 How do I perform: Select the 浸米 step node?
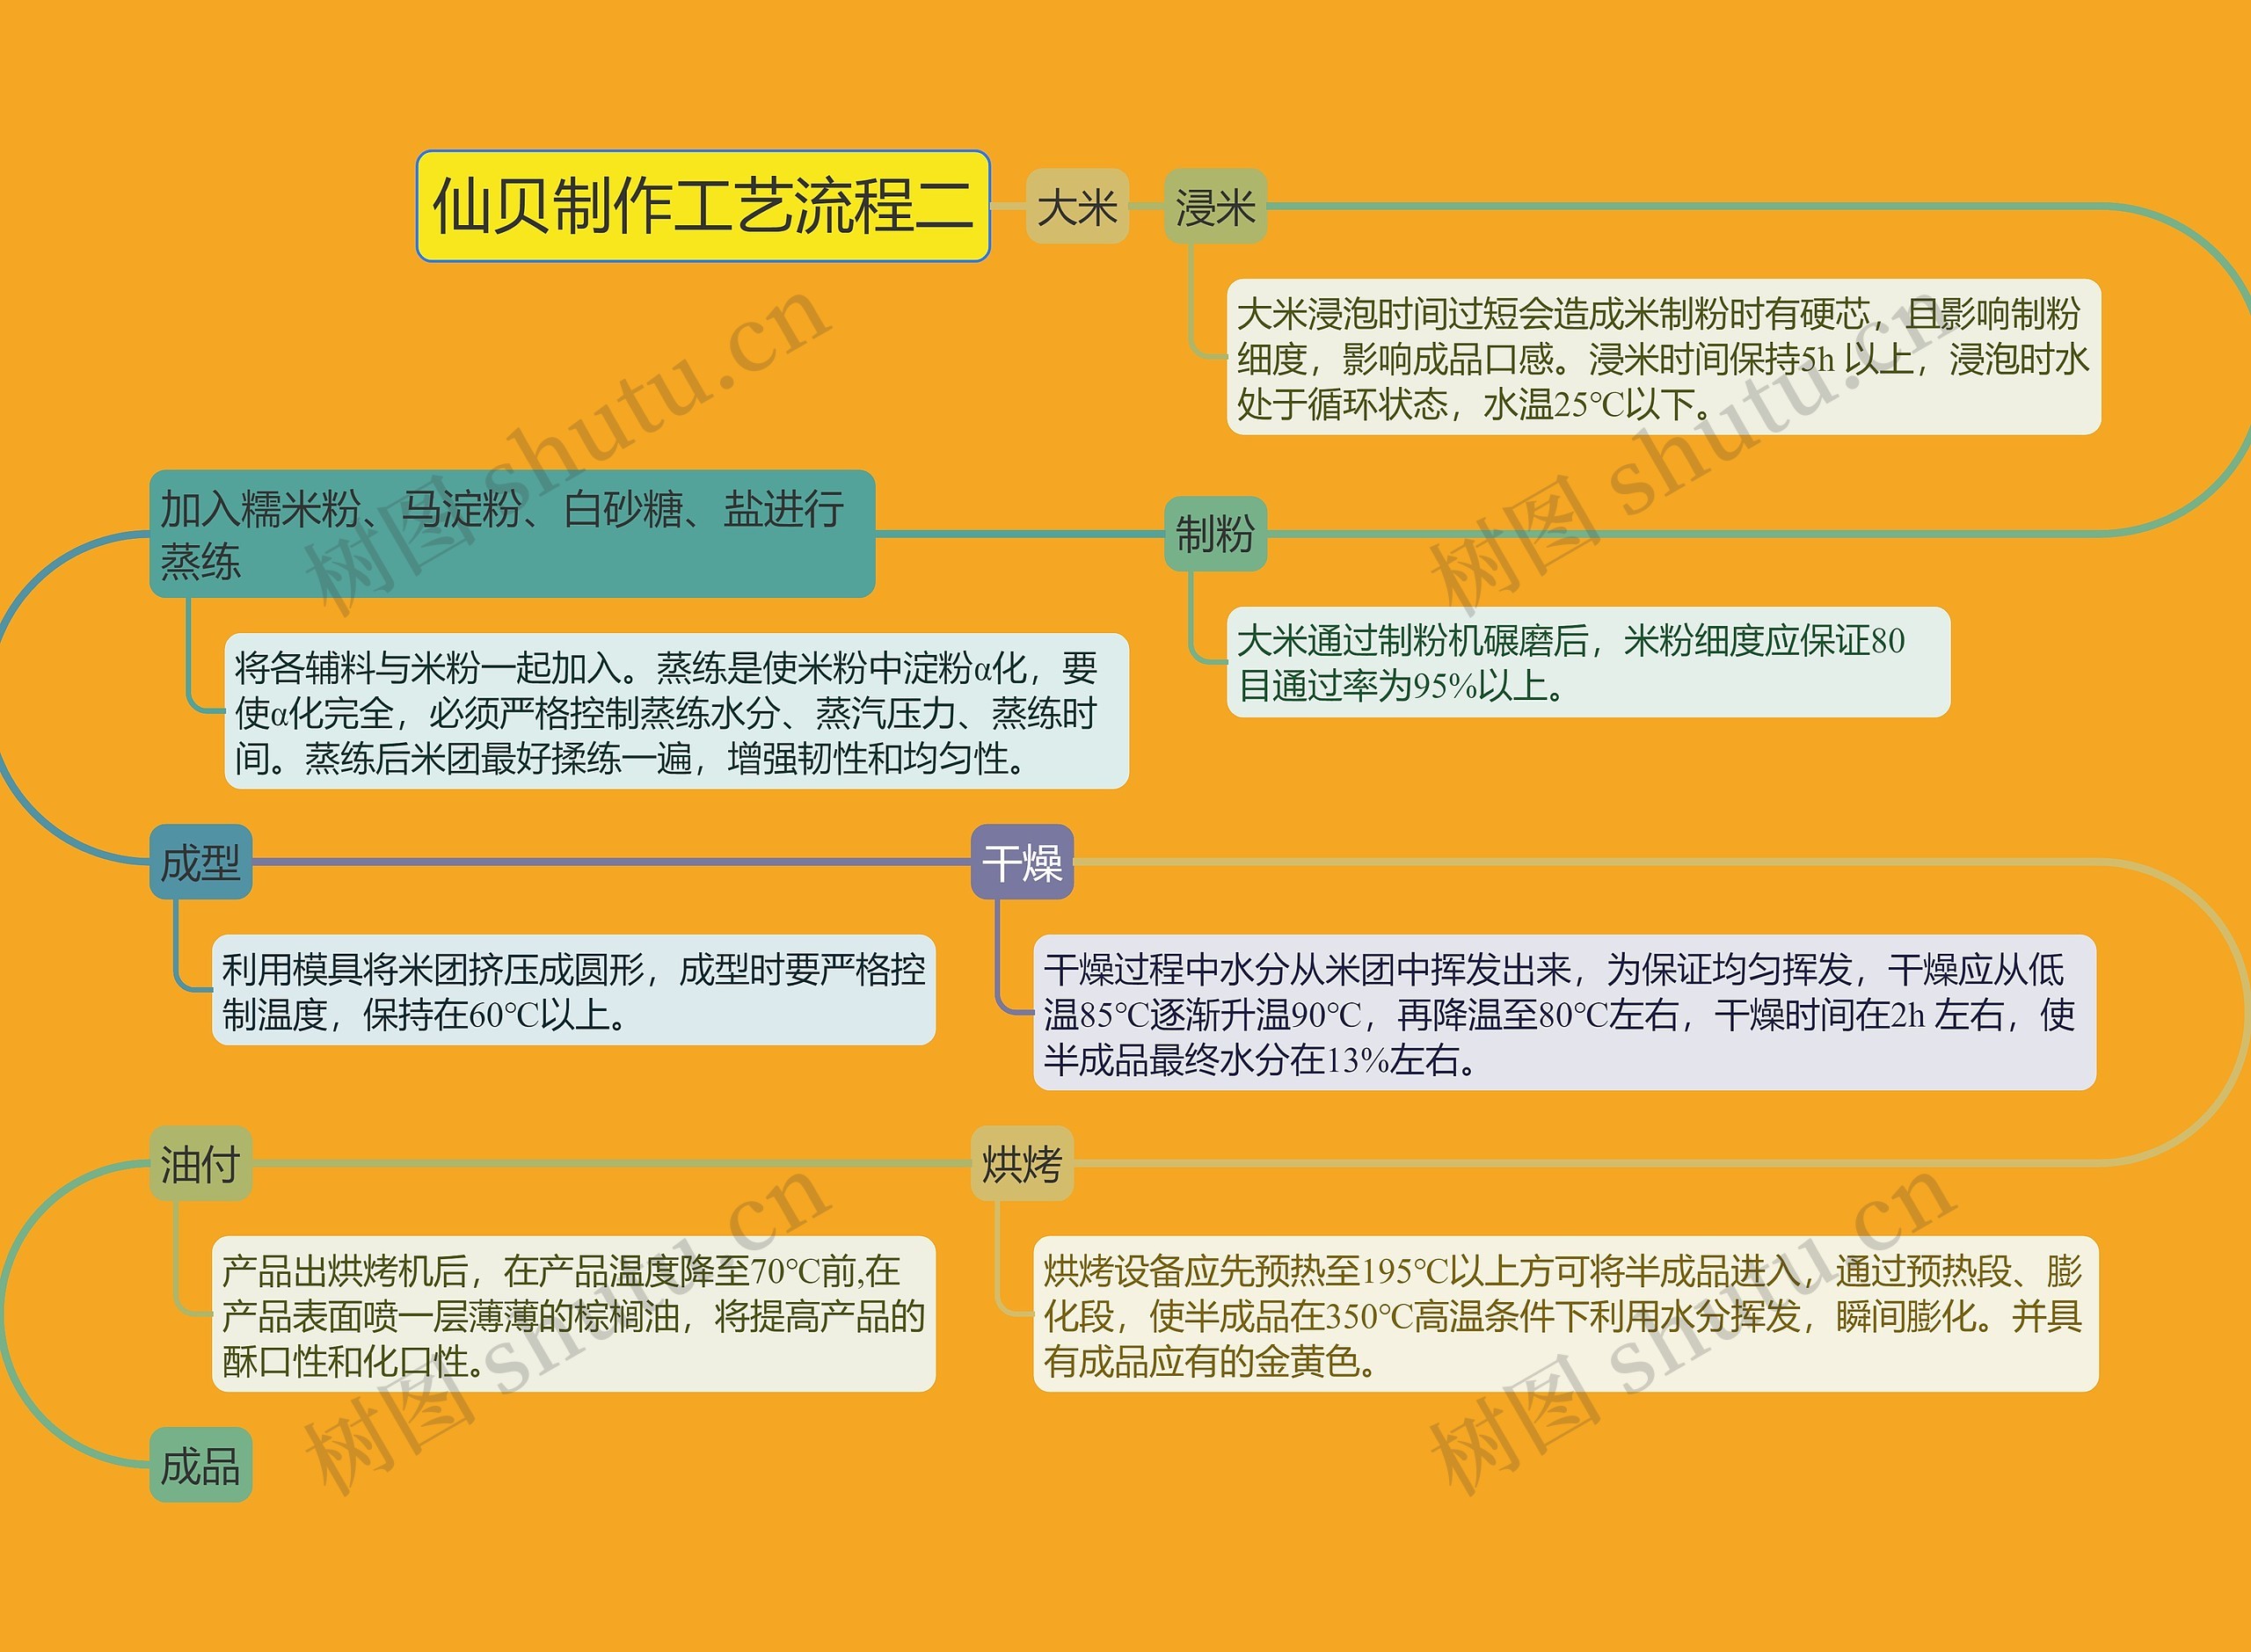click(x=1215, y=206)
